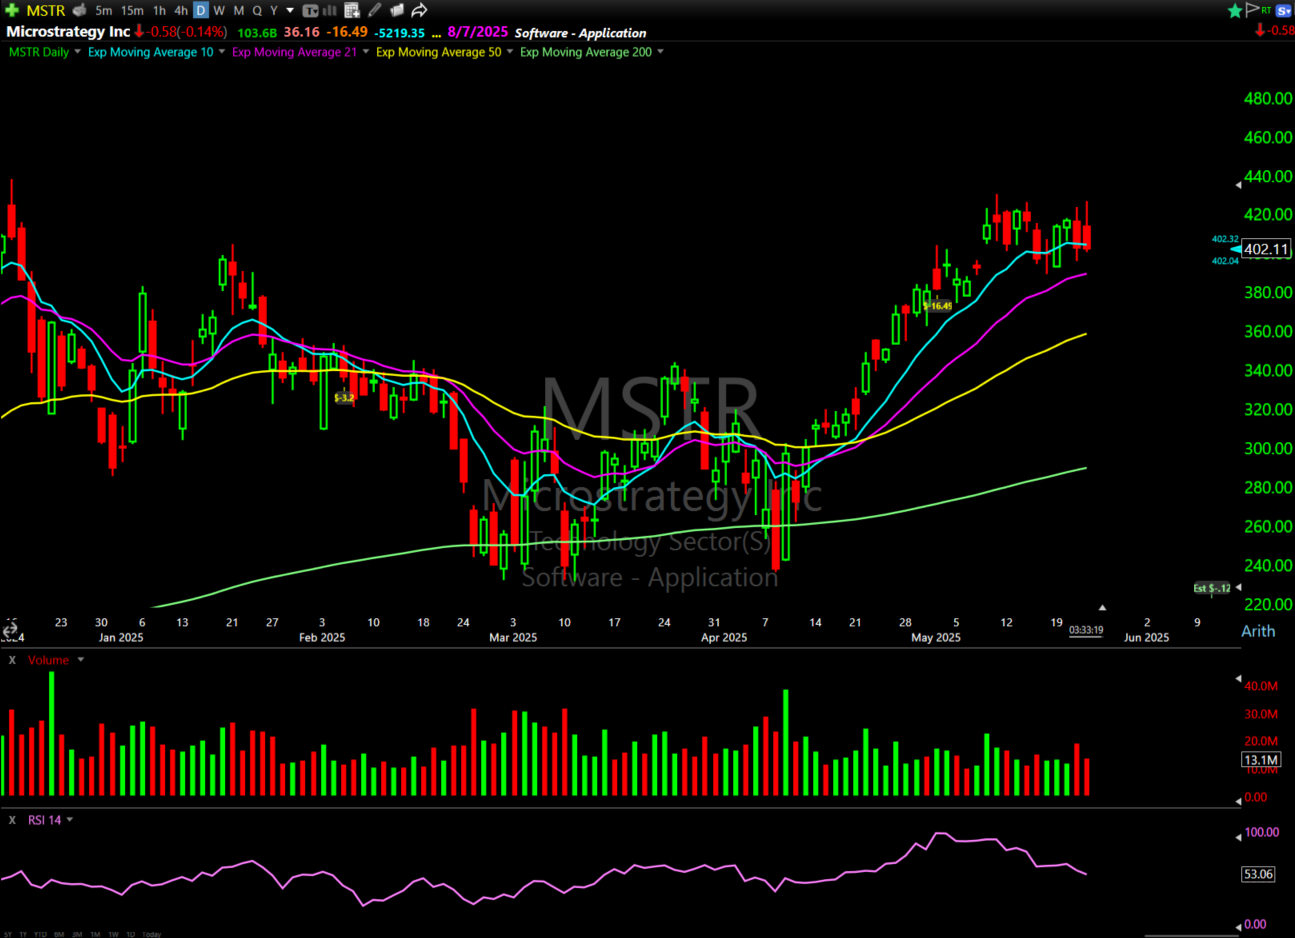Click the 103.6B market cap value
The width and height of the screenshot is (1295, 938).
pyautogui.click(x=256, y=33)
